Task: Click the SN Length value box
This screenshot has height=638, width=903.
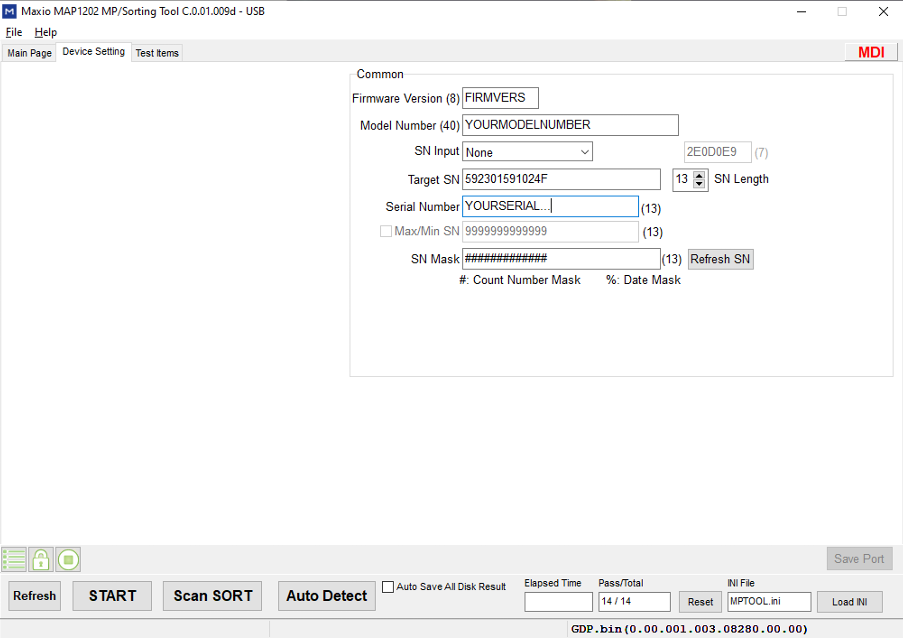Action: point(683,179)
